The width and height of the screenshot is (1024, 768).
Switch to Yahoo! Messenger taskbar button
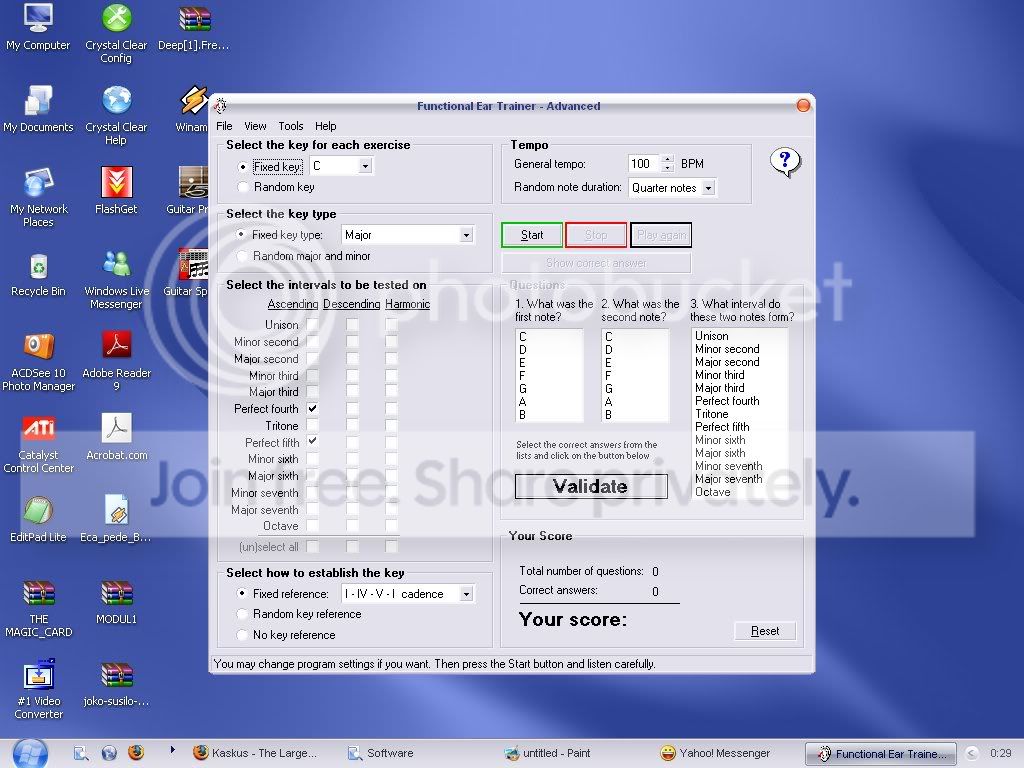[715, 753]
